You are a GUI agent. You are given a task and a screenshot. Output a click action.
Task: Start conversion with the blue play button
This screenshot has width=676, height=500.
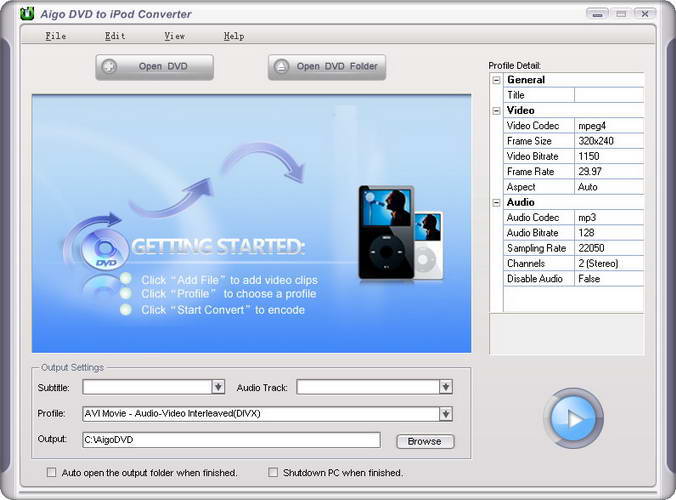click(x=573, y=419)
